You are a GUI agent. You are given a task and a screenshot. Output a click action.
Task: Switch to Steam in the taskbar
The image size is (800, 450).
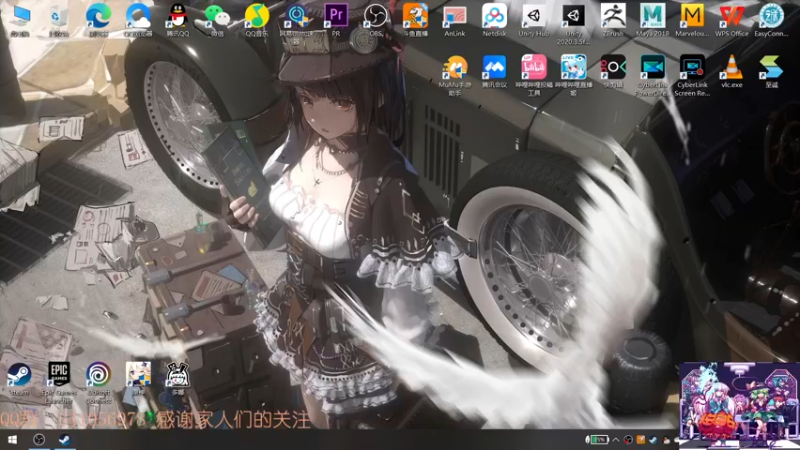pos(64,439)
